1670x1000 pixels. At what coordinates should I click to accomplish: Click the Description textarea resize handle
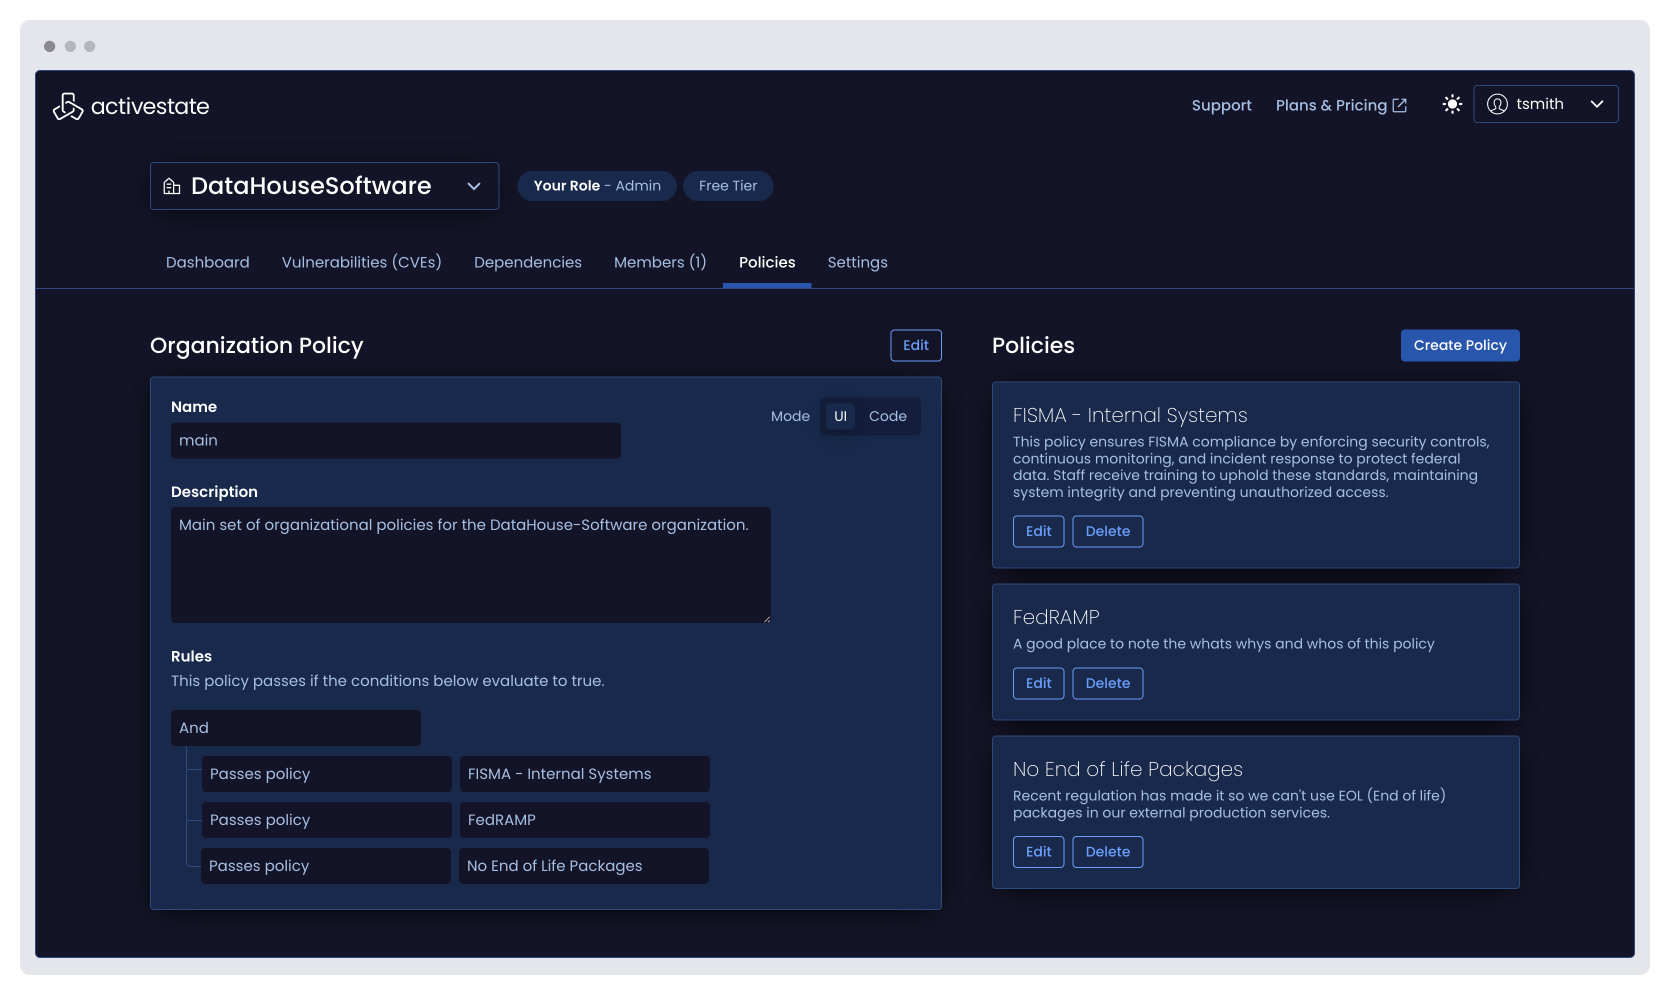pyautogui.click(x=766, y=619)
